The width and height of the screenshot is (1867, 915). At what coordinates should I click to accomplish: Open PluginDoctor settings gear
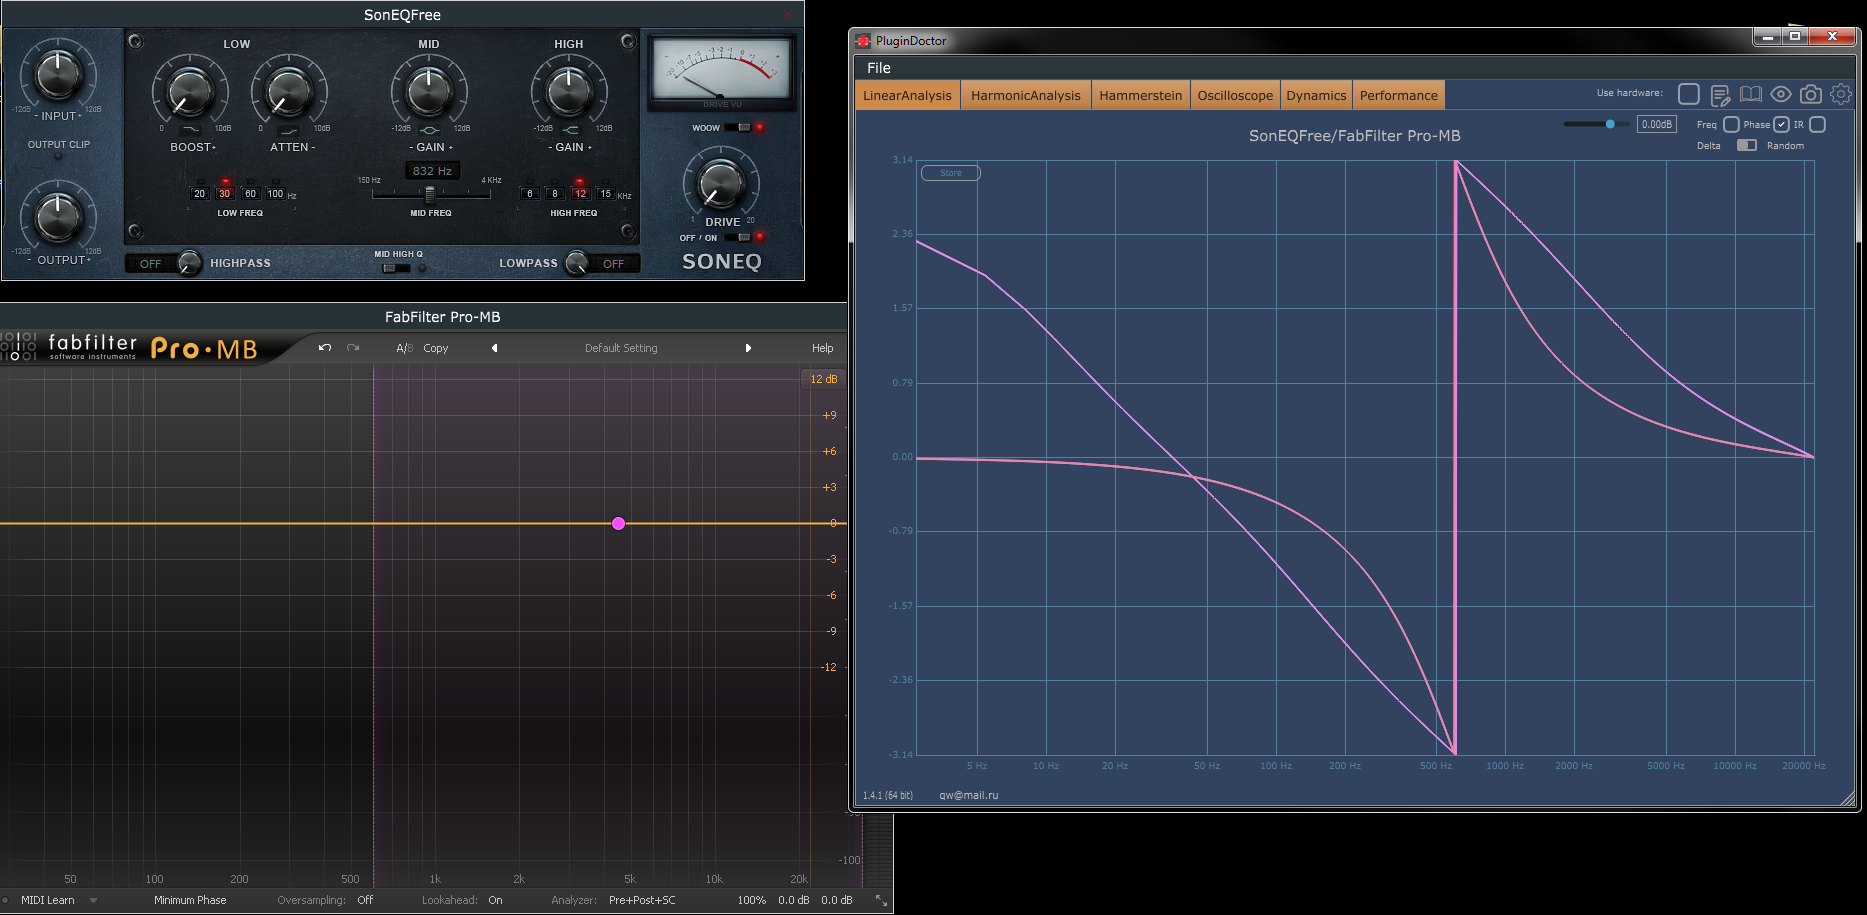pyautogui.click(x=1841, y=94)
